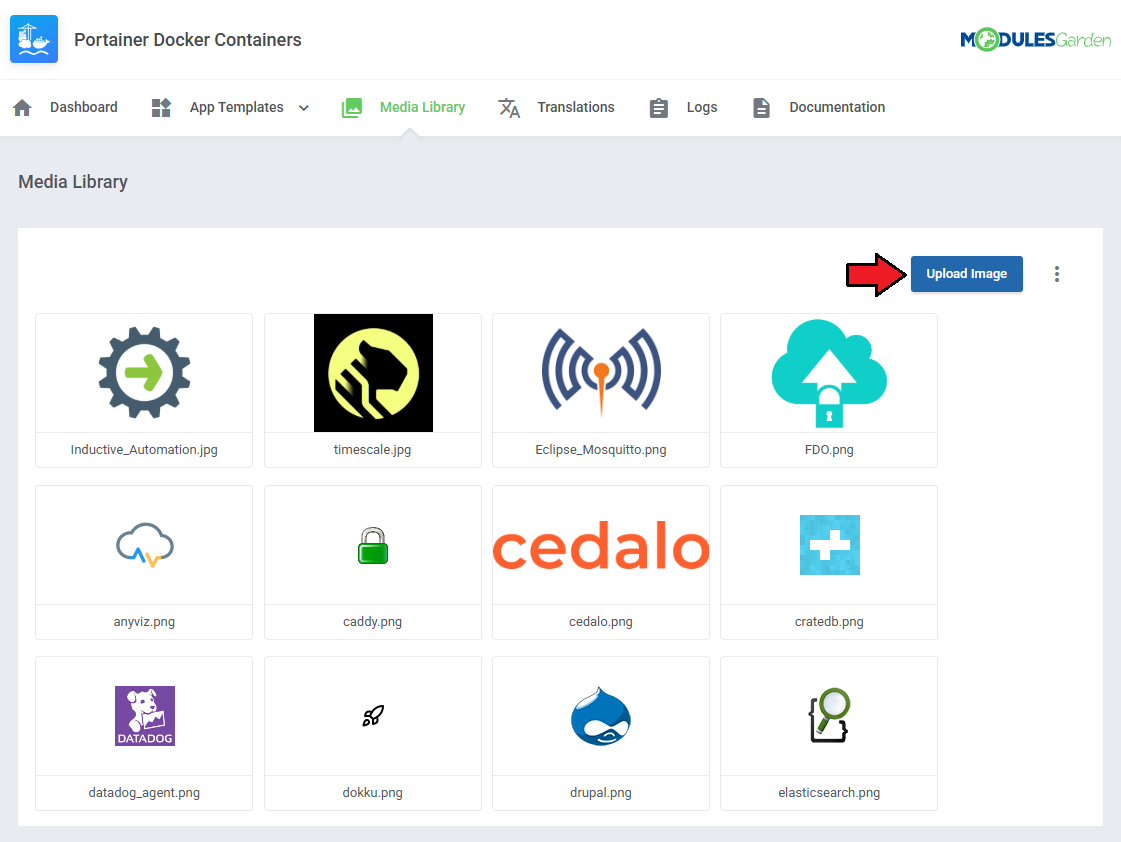Click the Documentation file icon
The width and height of the screenshot is (1121, 842).
pos(761,107)
